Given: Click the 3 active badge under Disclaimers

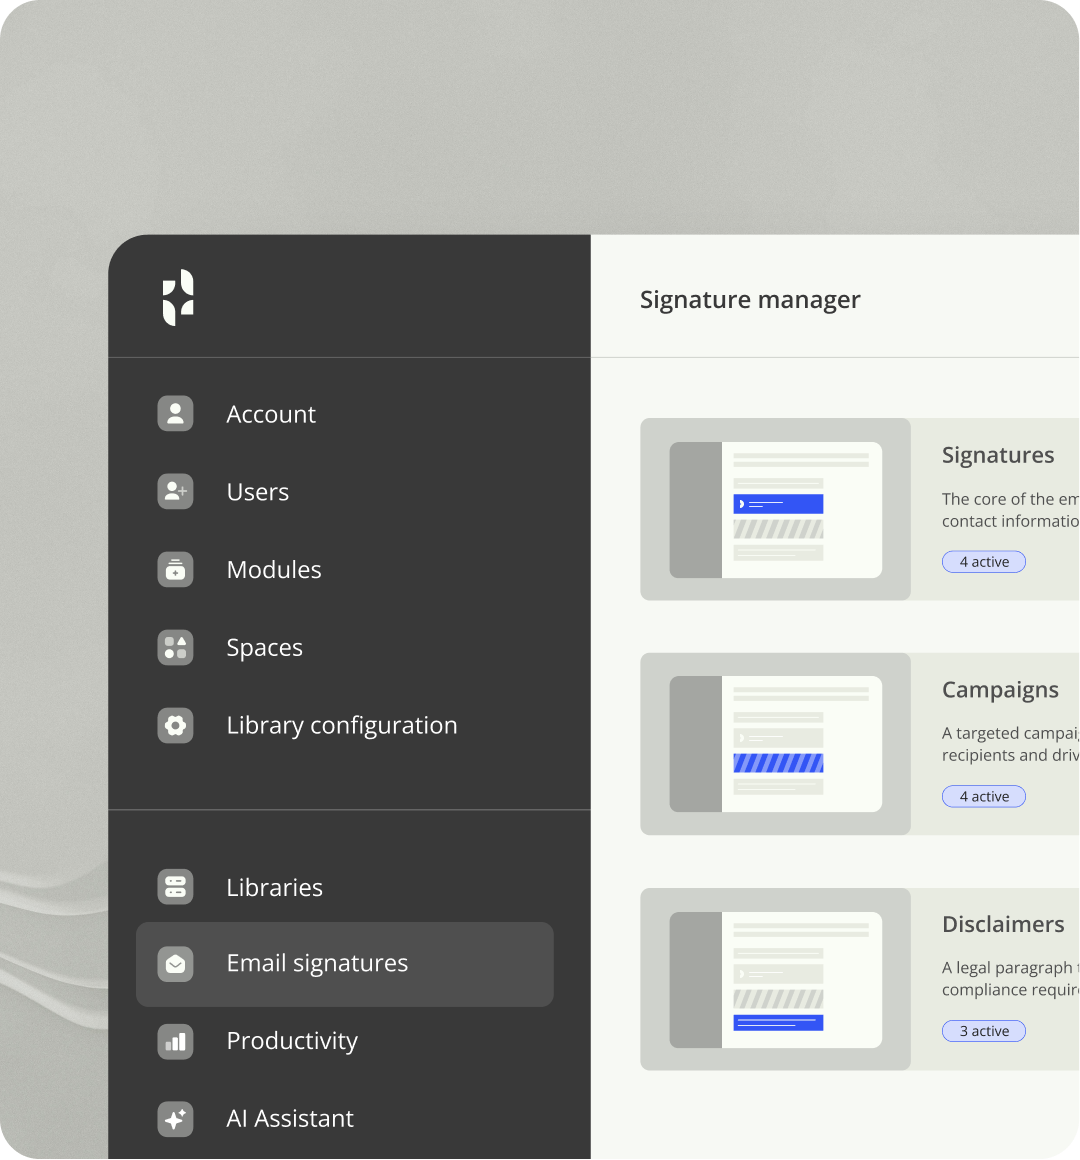Looking at the screenshot, I should [x=983, y=1030].
